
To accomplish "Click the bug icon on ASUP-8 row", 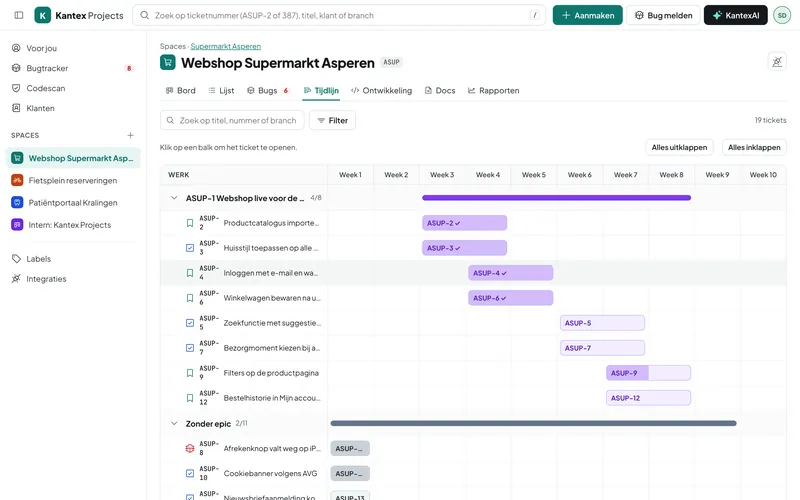I will click(x=190, y=448).
